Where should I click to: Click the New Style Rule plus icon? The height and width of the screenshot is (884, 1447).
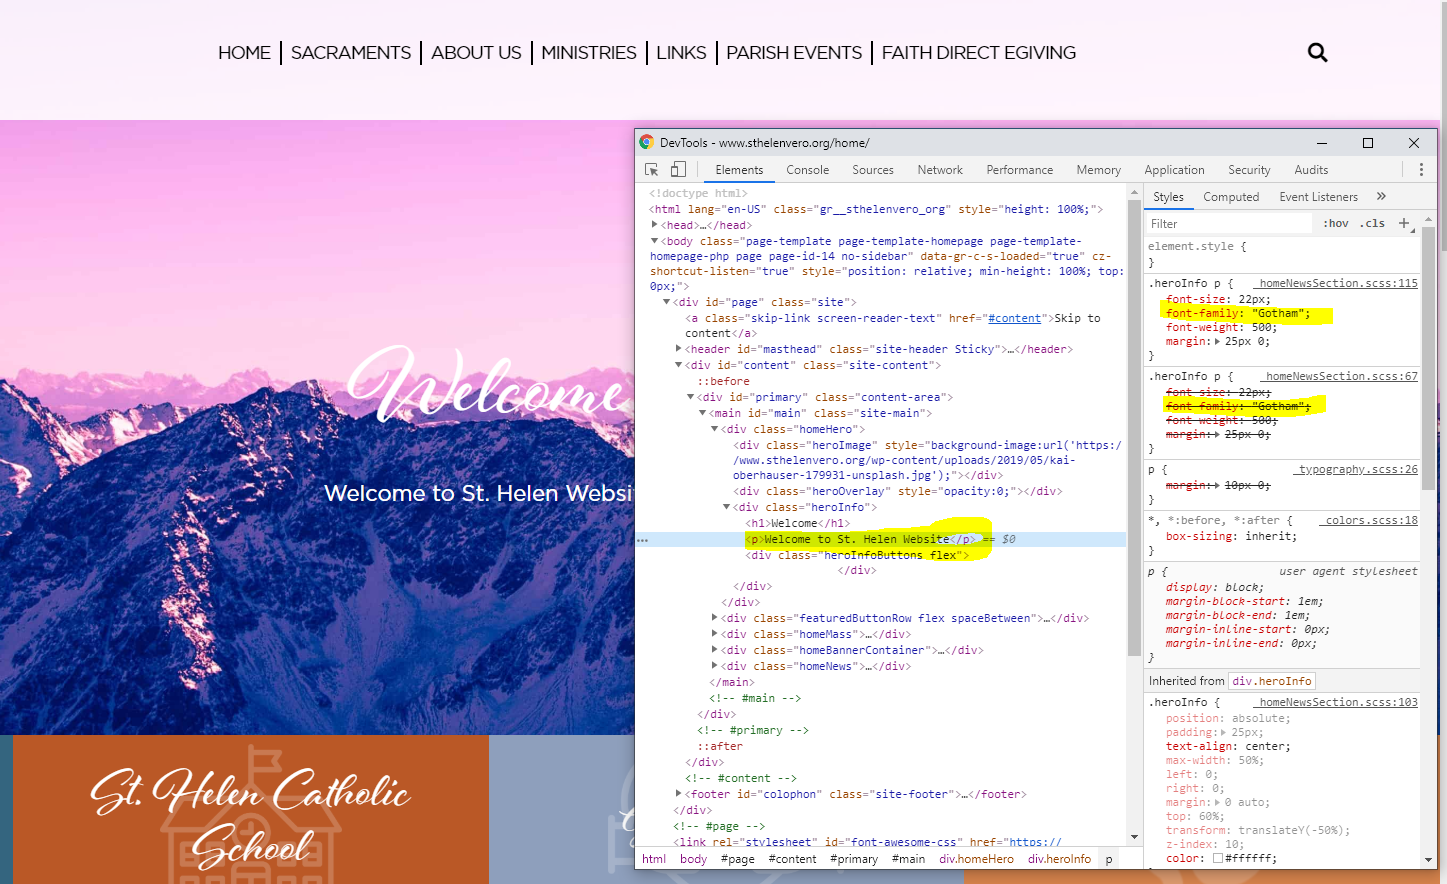[x=1404, y=223]
